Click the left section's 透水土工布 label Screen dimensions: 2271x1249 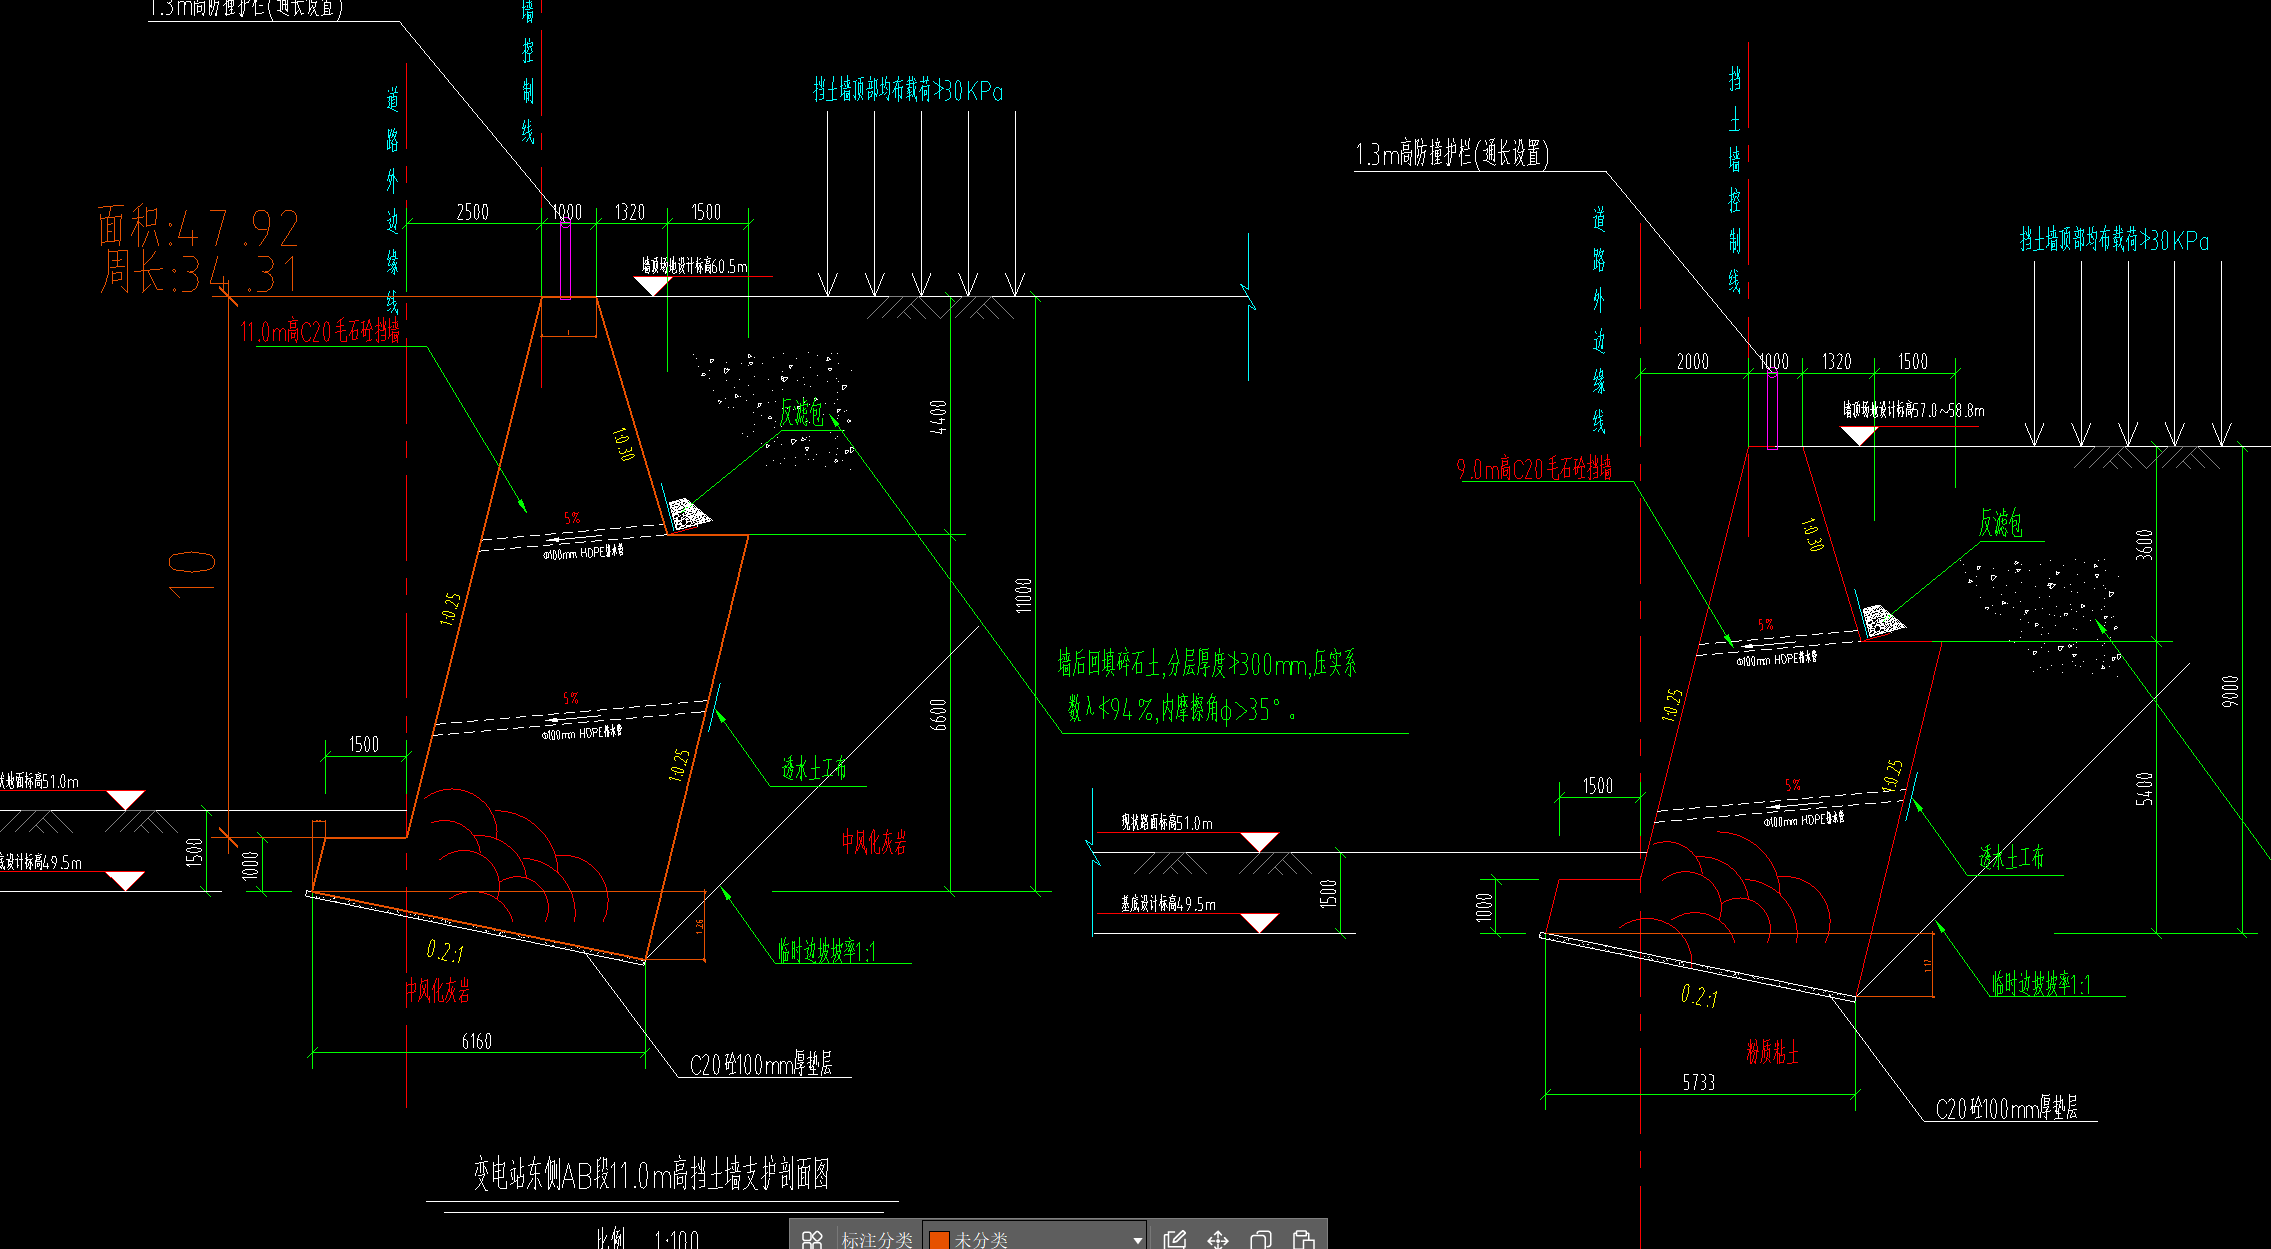coord(814,768)
